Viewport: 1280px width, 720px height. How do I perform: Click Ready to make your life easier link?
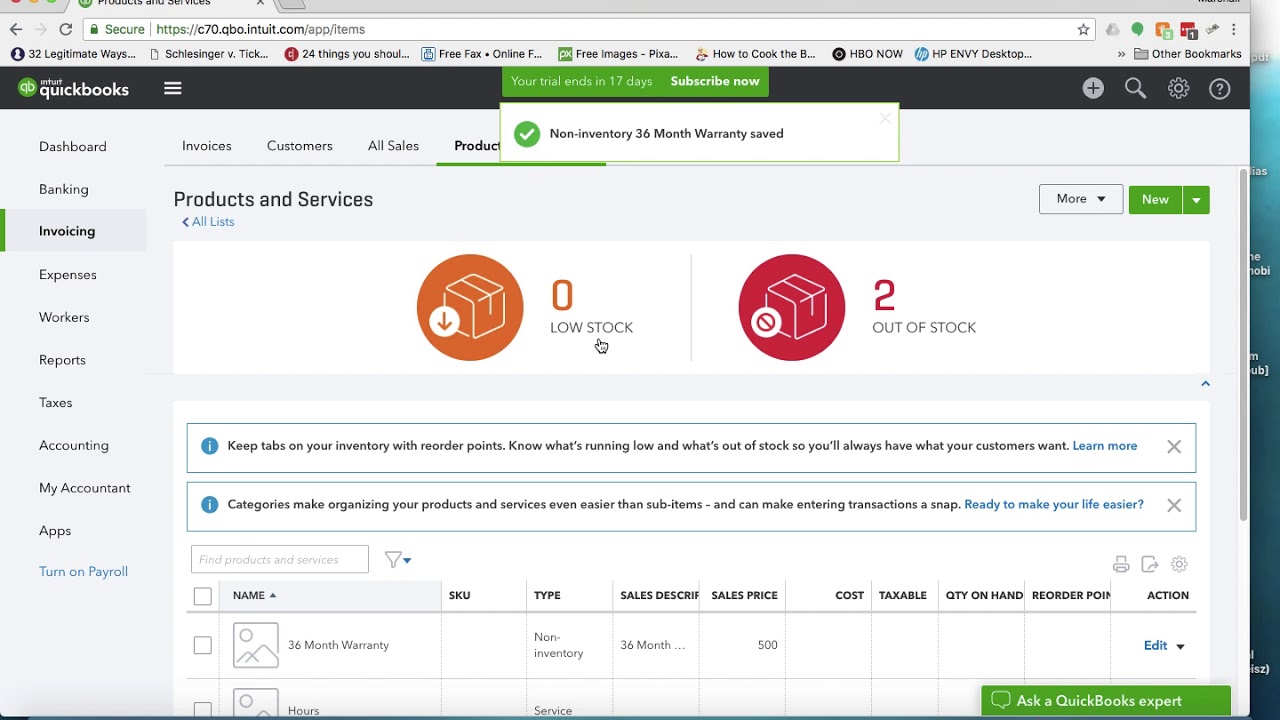pos(1054,504)
